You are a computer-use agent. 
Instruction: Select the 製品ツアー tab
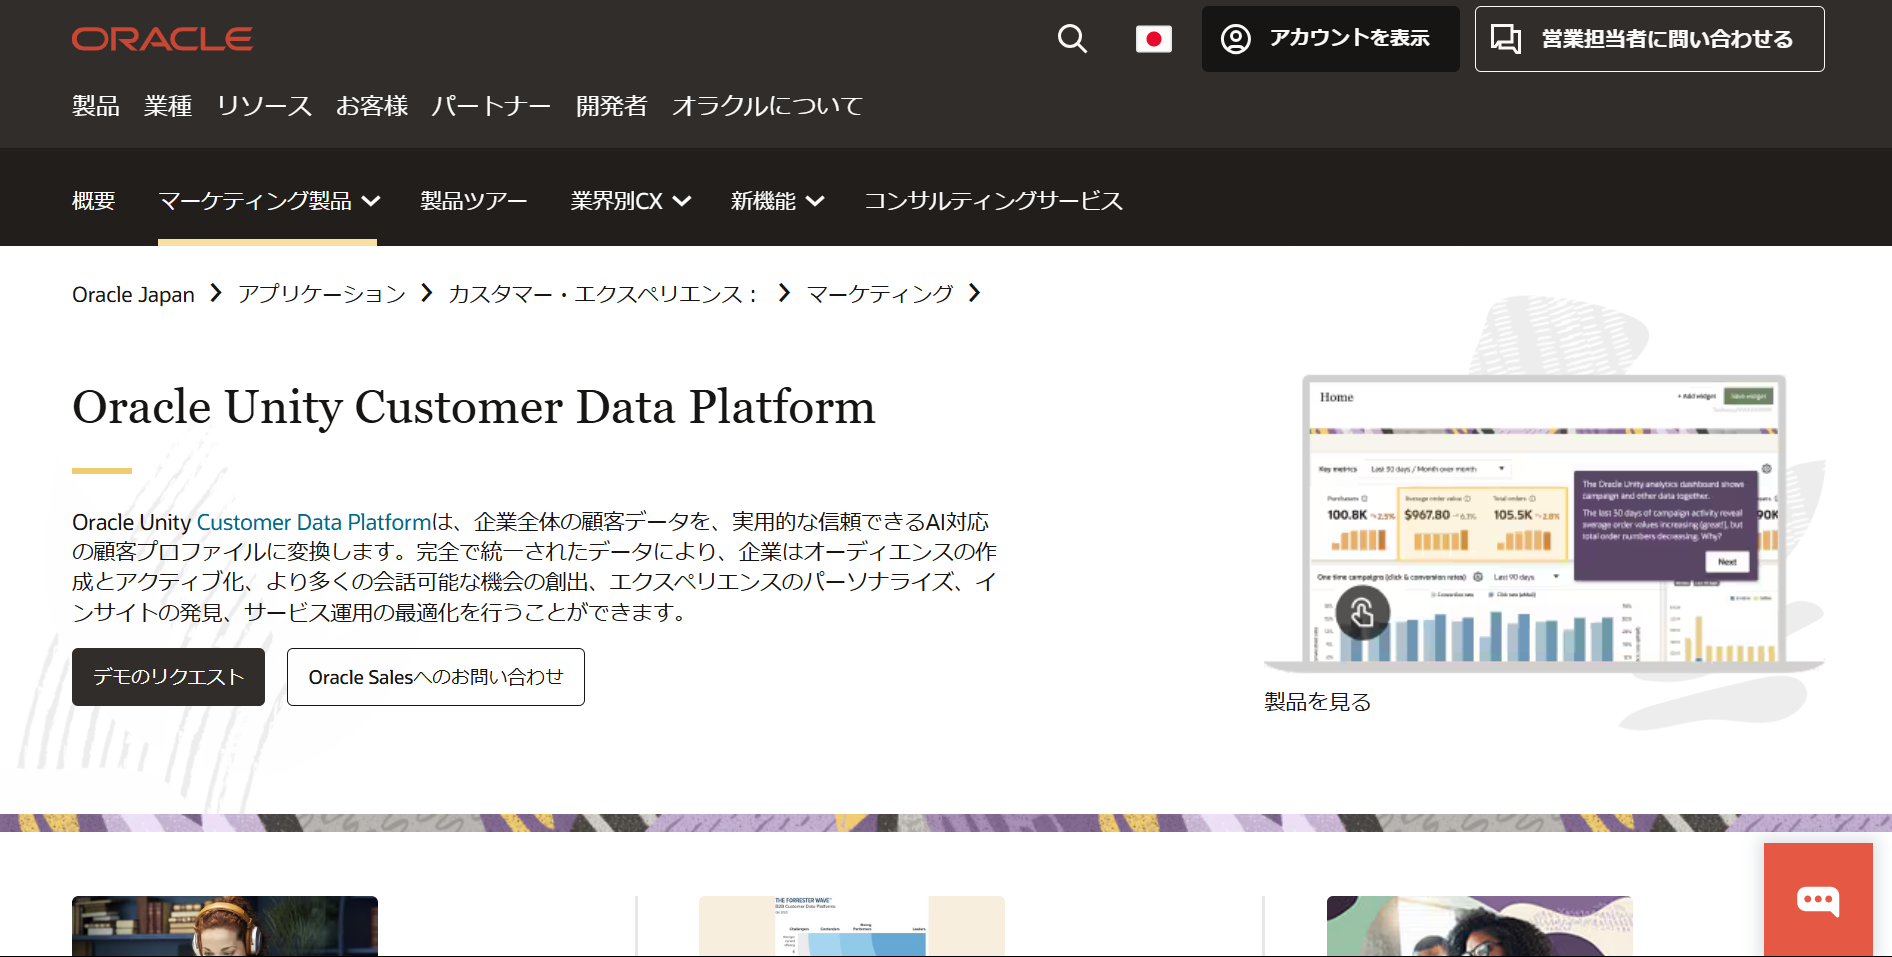tap(473, 201)
